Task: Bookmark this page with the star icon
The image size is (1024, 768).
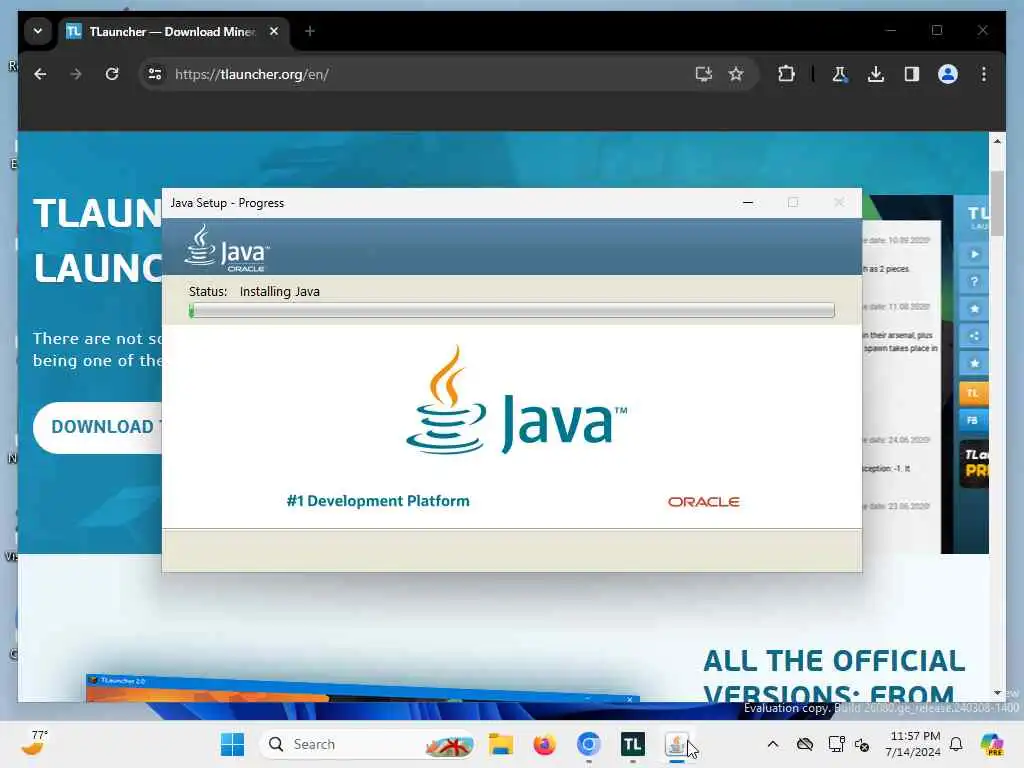Action: [736, 74]
